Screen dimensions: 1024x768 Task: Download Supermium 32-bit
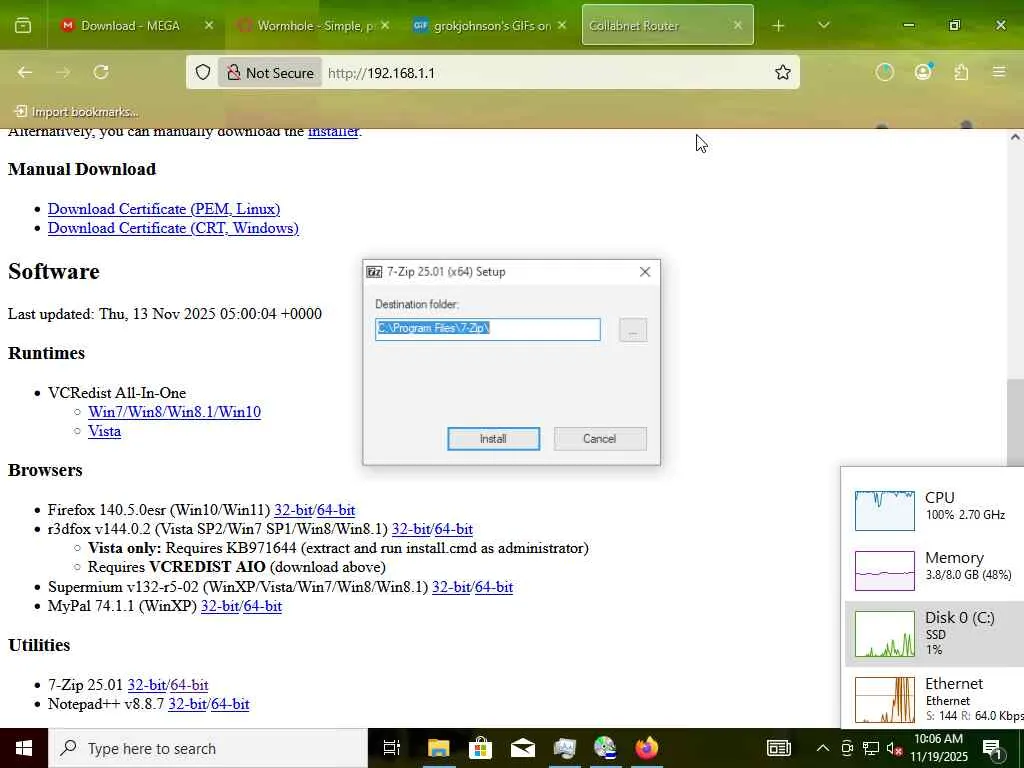451,587
